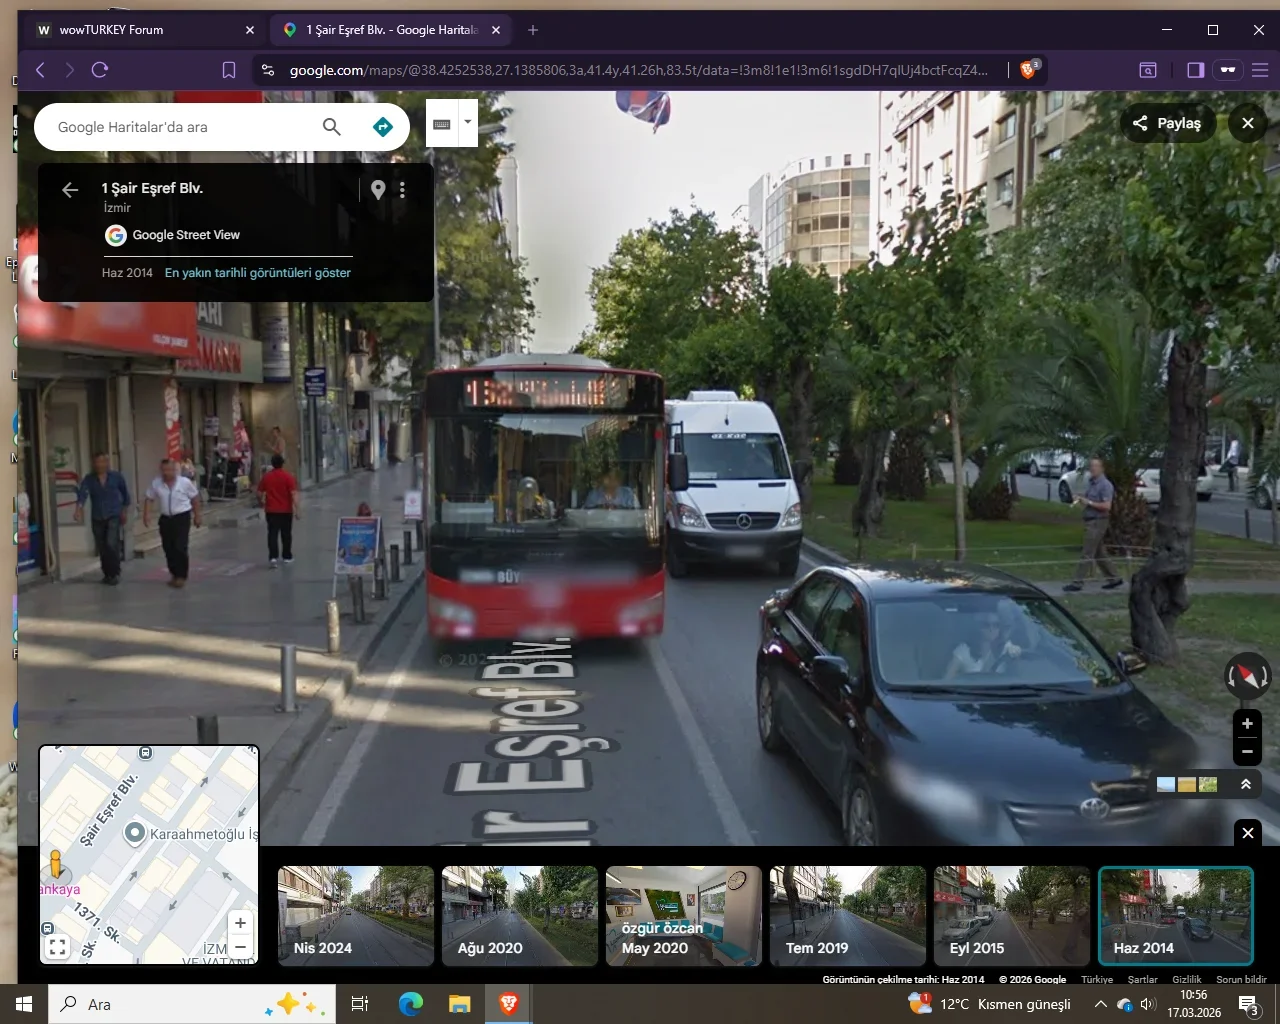This screenshot has height=1024, width=1280.
Task: Expand the map layers chevron panel
Action: pos(1246,784)
